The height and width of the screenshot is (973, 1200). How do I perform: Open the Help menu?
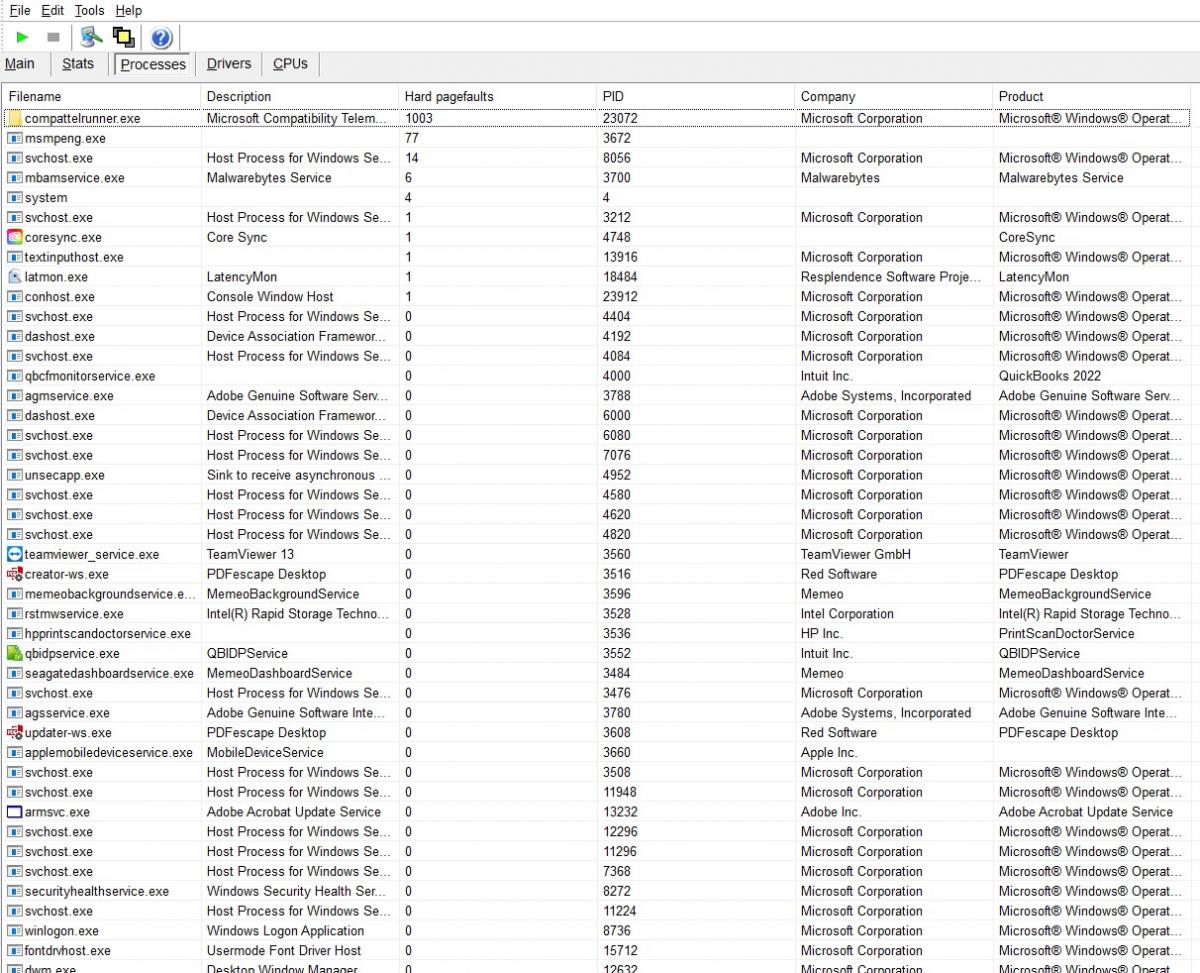coord(128,10)
